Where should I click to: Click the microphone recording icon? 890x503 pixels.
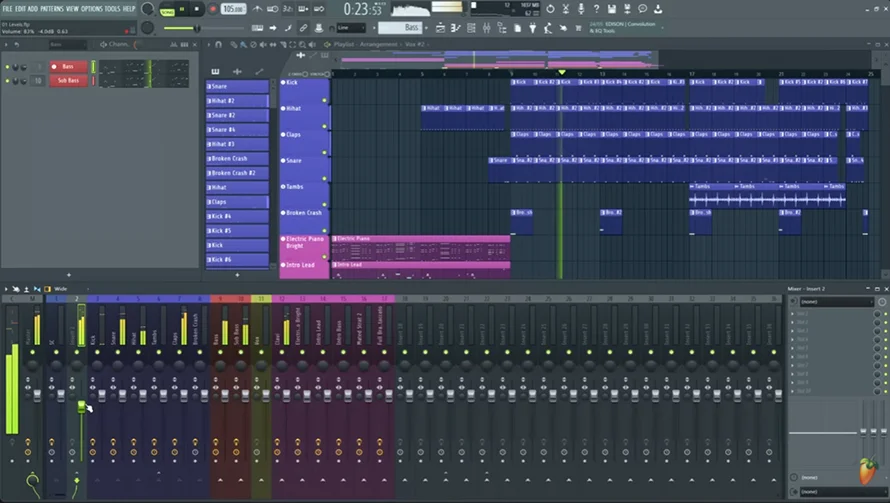(581, 9)
